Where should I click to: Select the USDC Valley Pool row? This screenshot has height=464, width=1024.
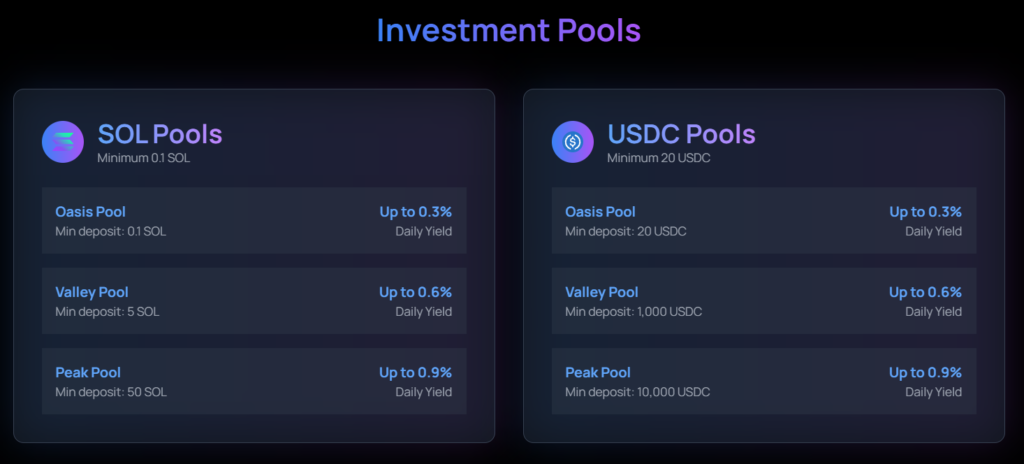[764, 301]
